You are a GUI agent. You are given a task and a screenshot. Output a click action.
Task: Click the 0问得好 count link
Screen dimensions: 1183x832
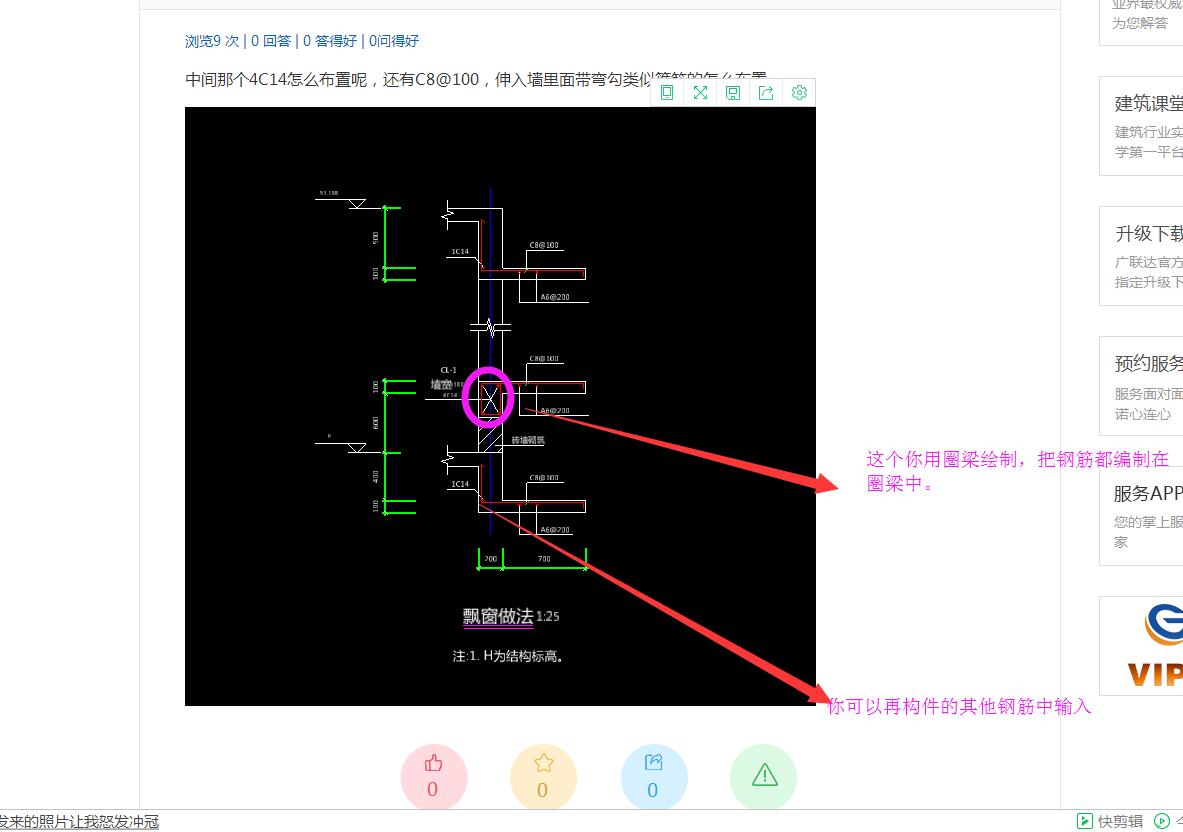click(394, 41)
